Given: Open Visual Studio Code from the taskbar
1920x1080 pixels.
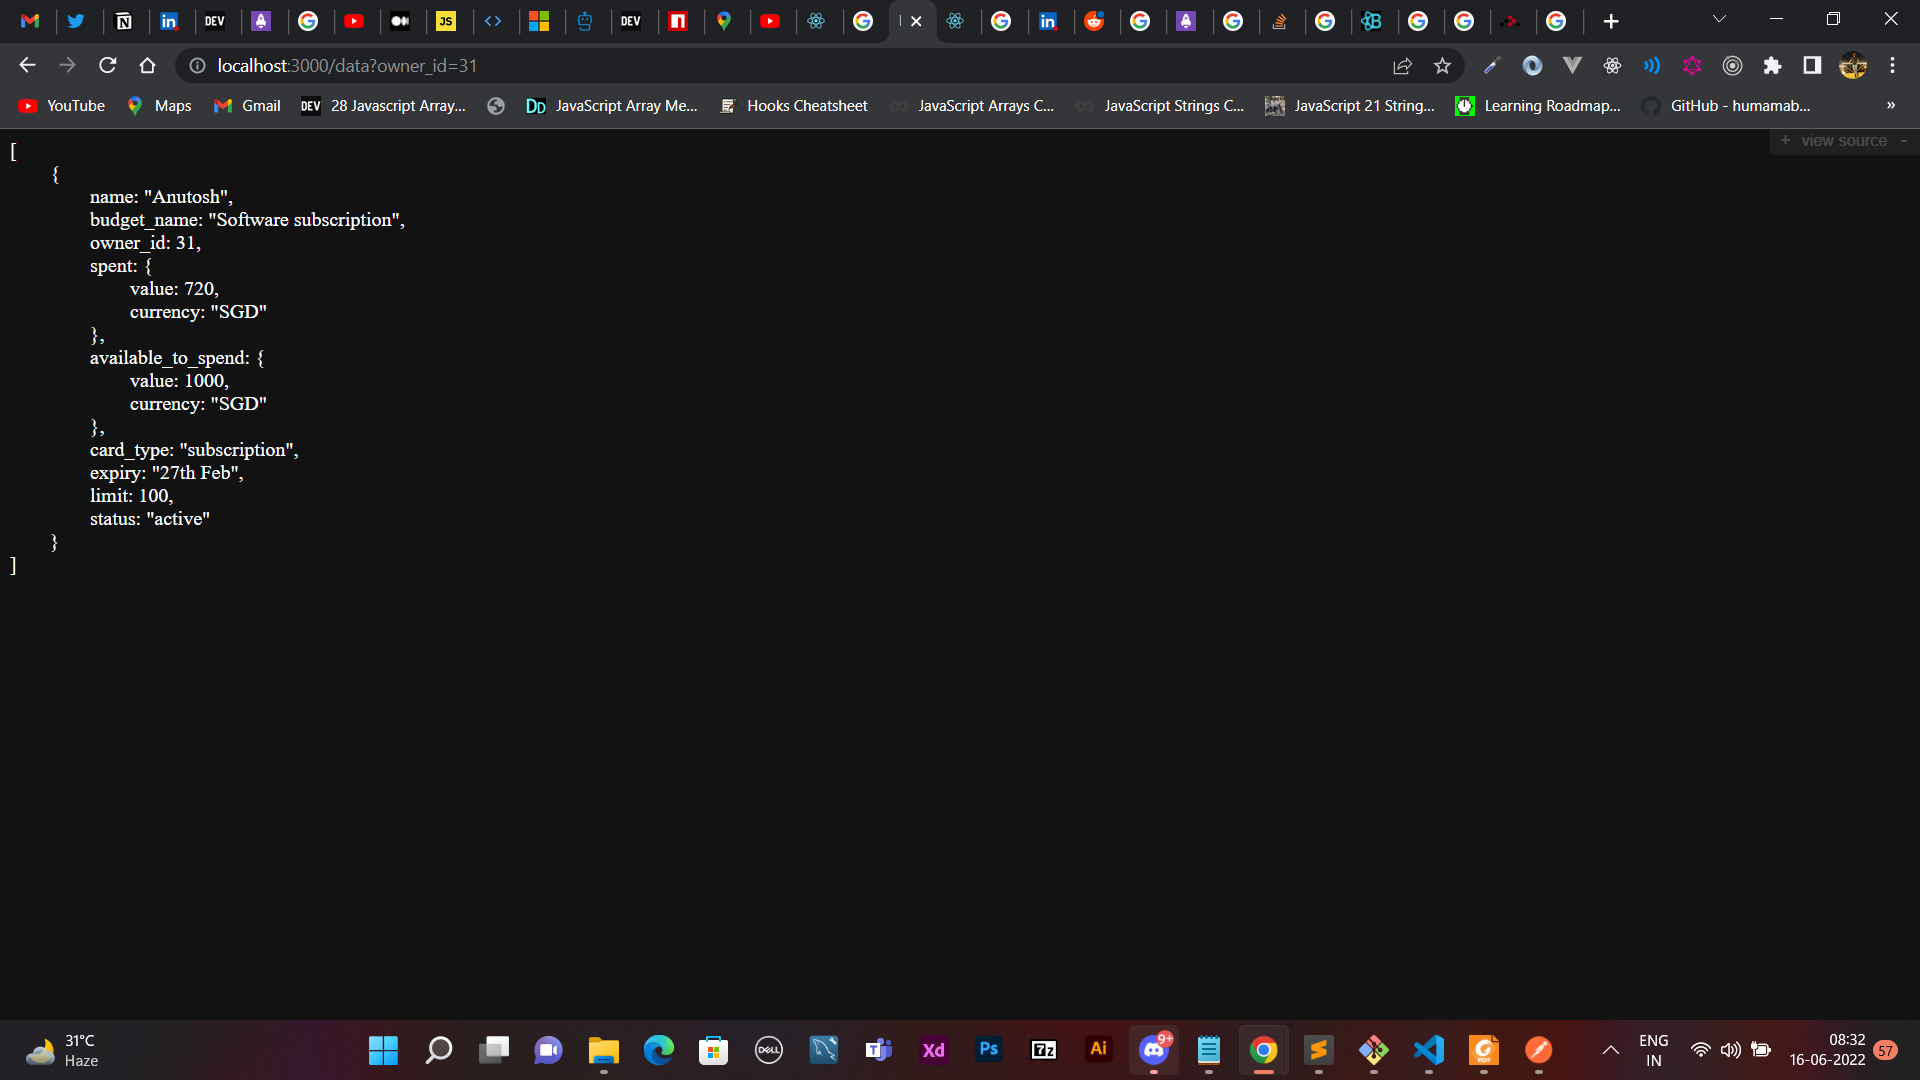Looking at the screenshot, I should 1428,1050.
